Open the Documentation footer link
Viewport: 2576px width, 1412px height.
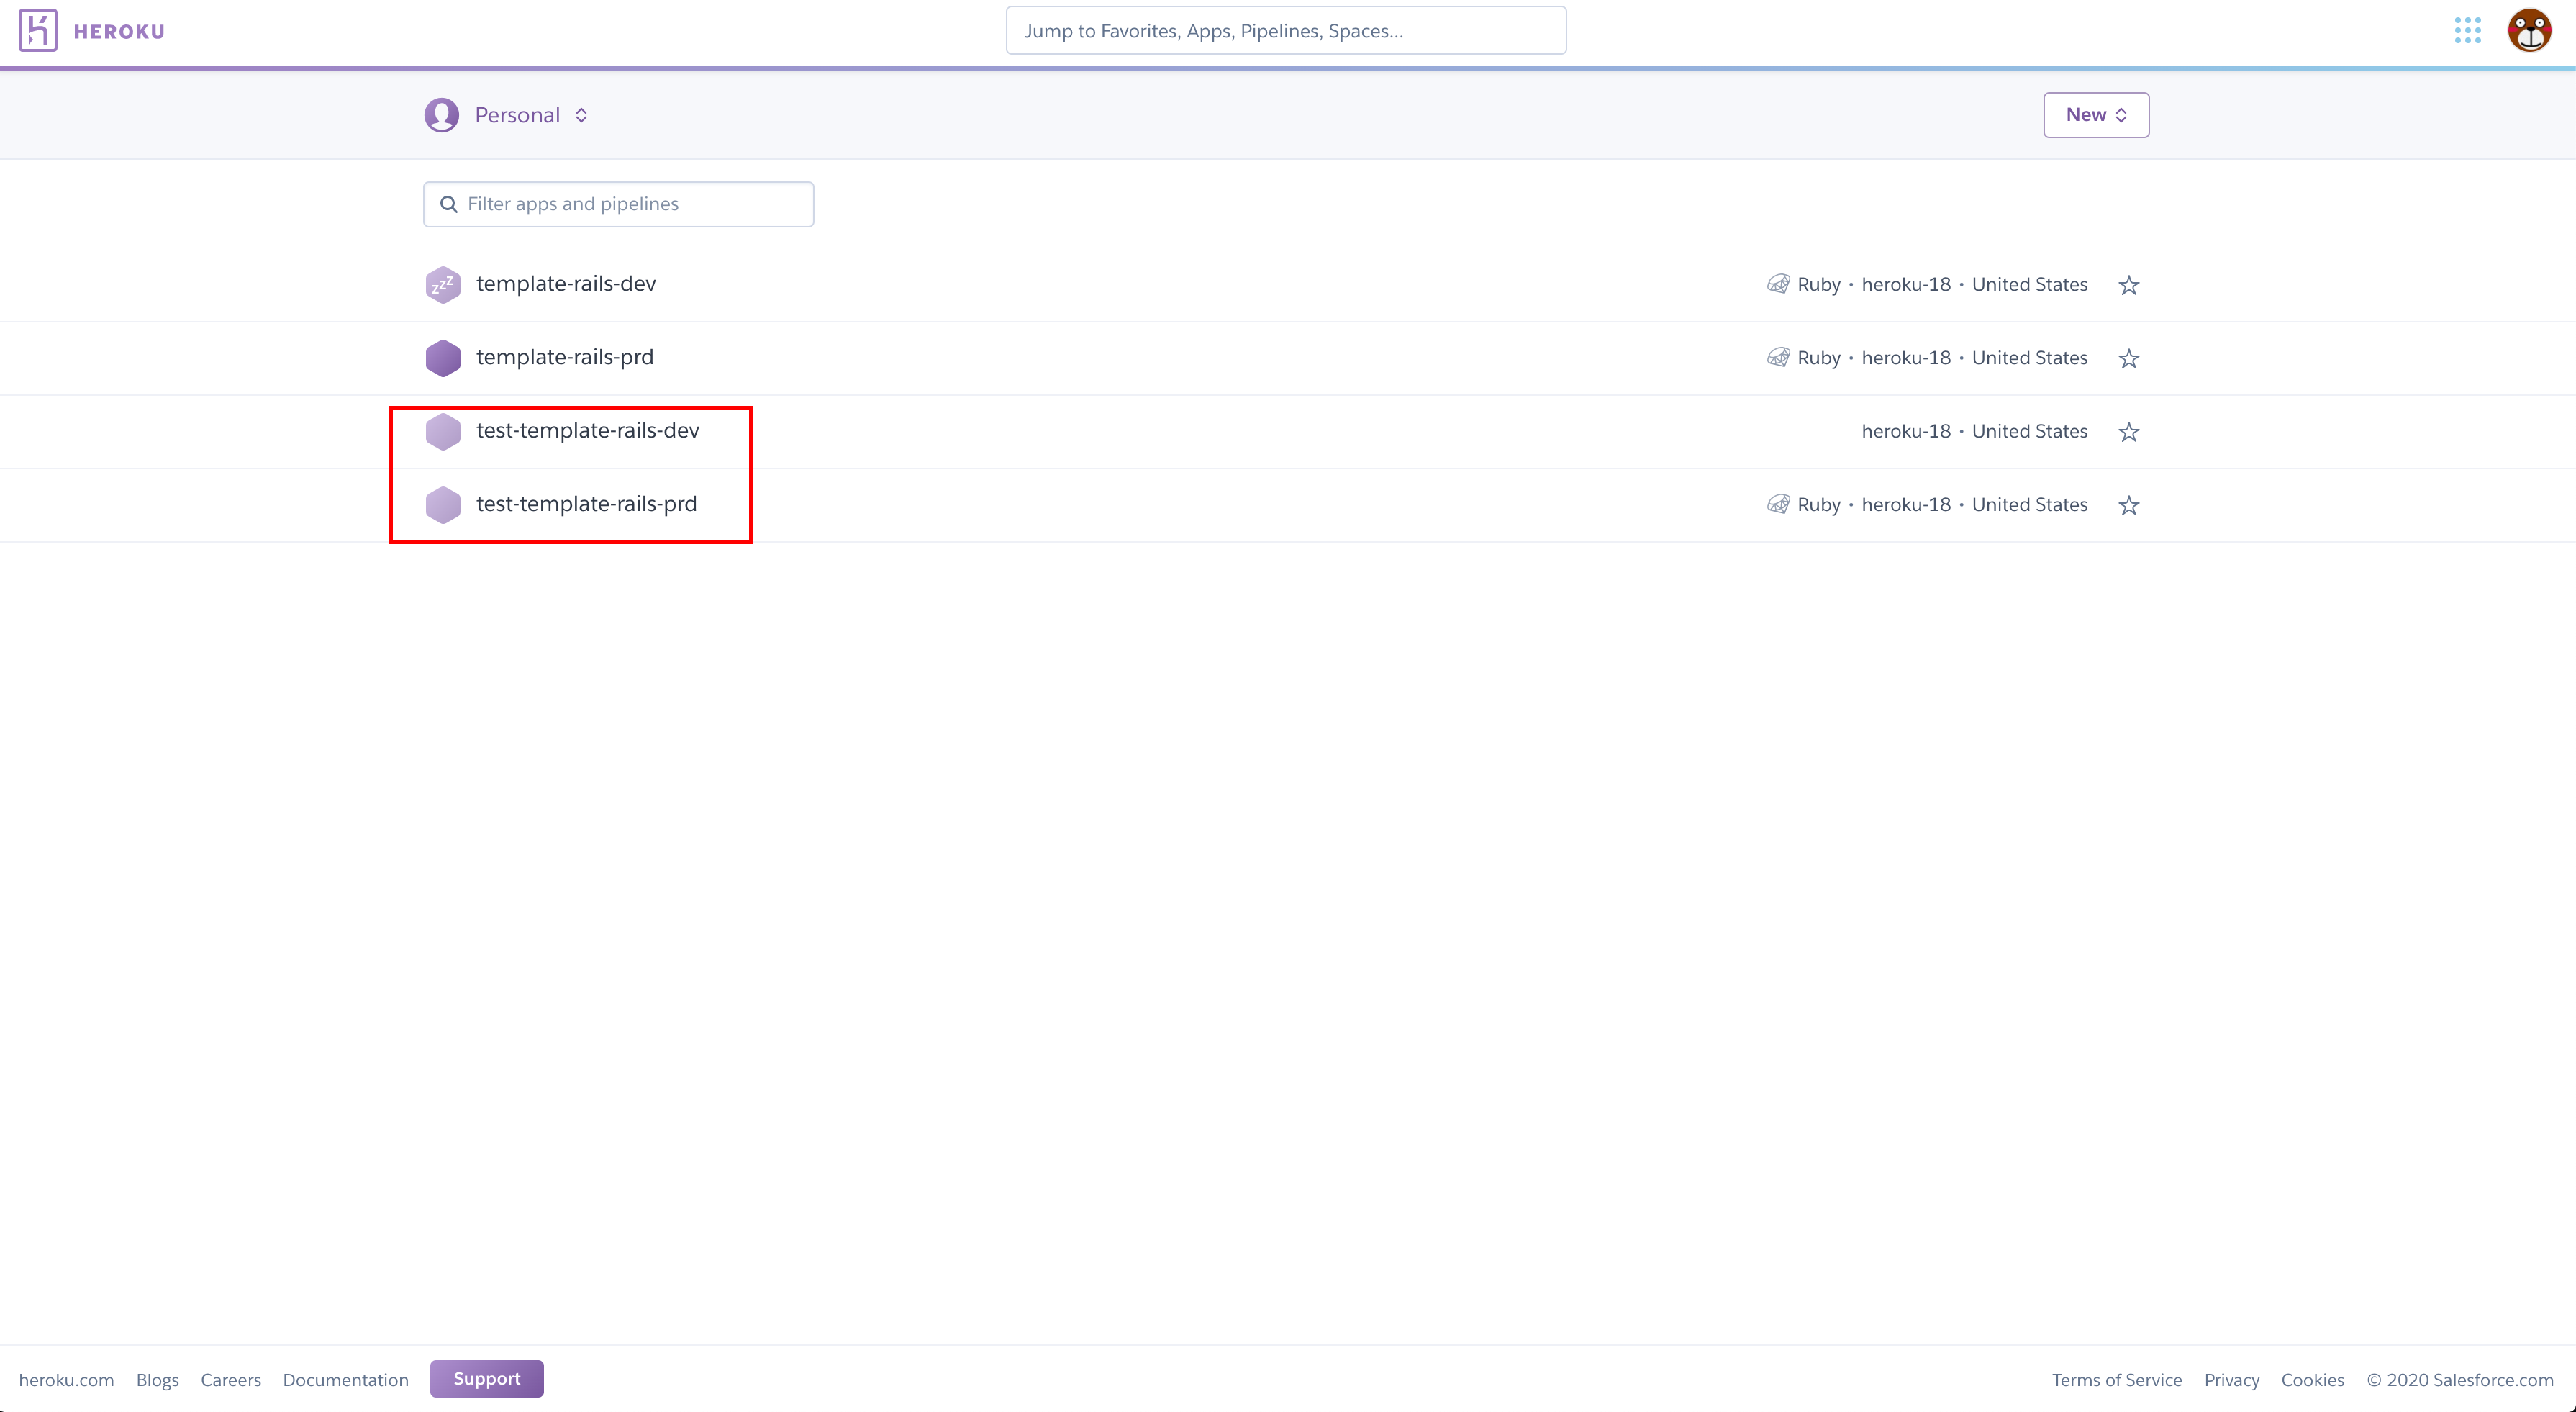(x=345, y=1380)
